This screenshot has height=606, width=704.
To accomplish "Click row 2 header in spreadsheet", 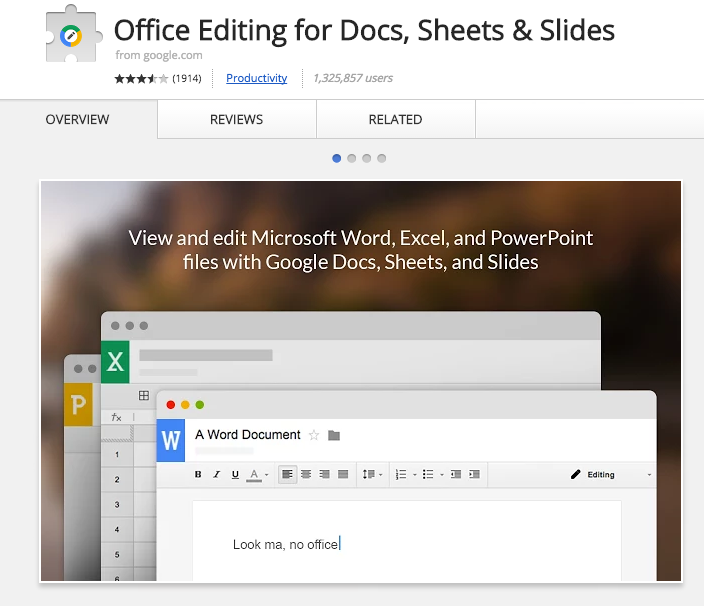I will [117, 479].
